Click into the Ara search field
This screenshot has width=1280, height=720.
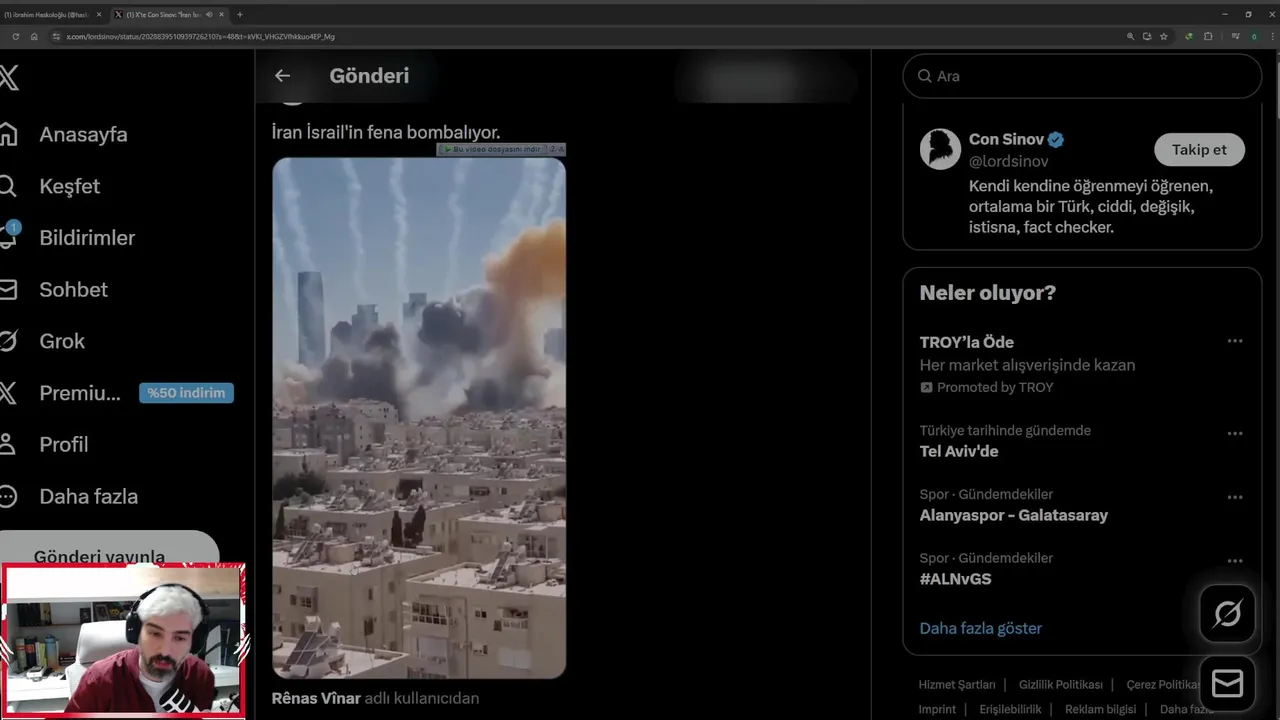1082,76
